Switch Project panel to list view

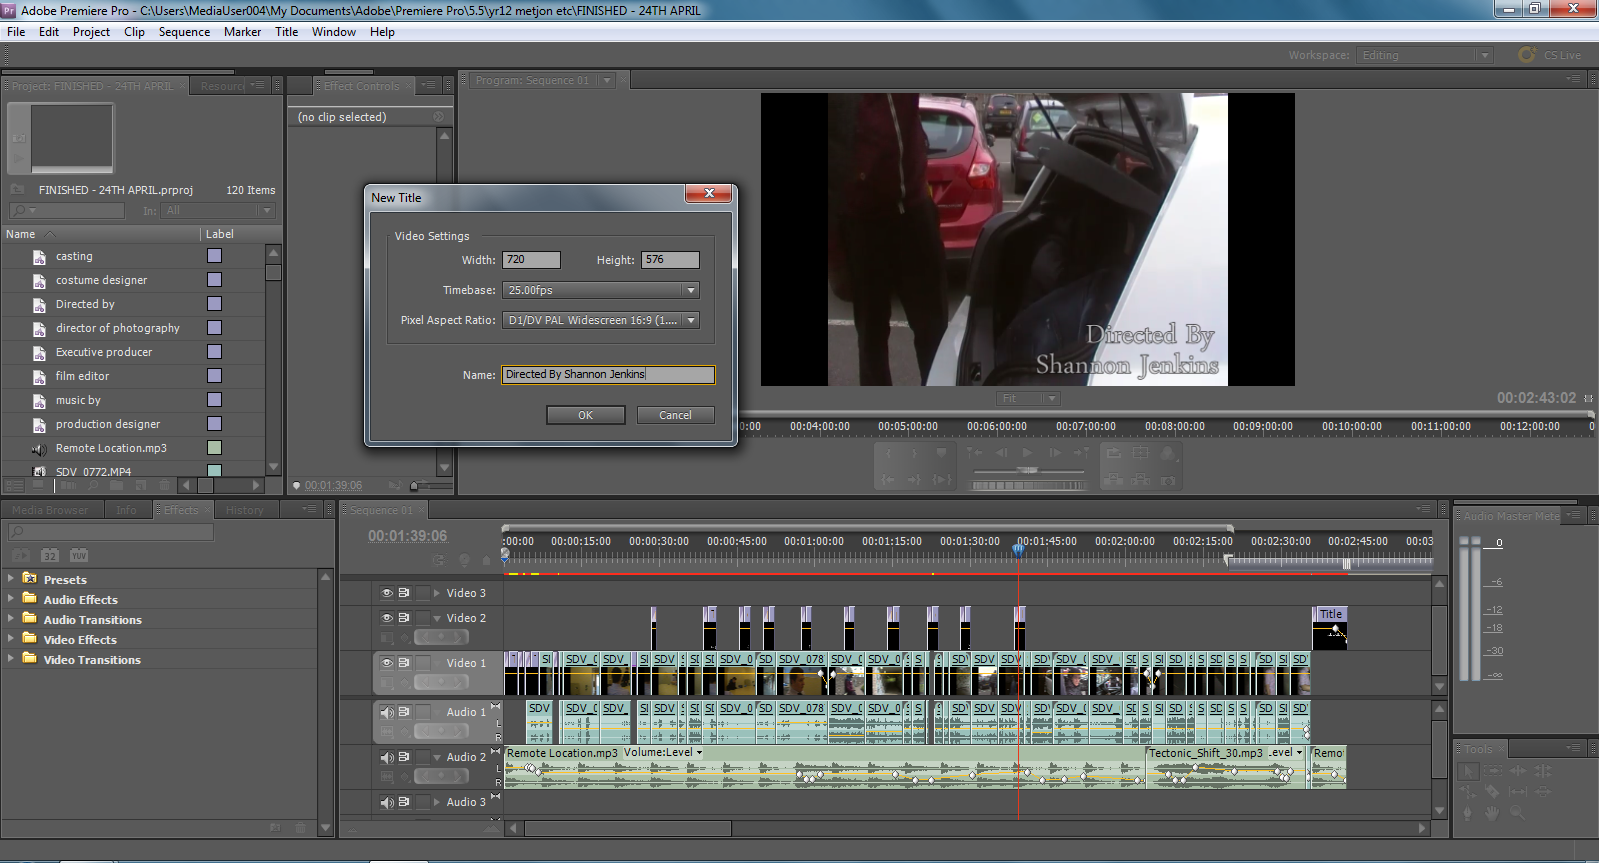point(15,485)
